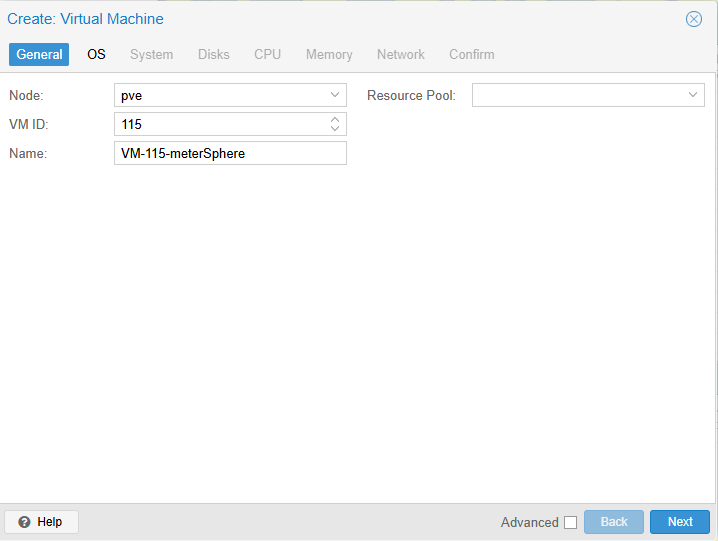Click inside the Resource Pool text box

(577, 95)
